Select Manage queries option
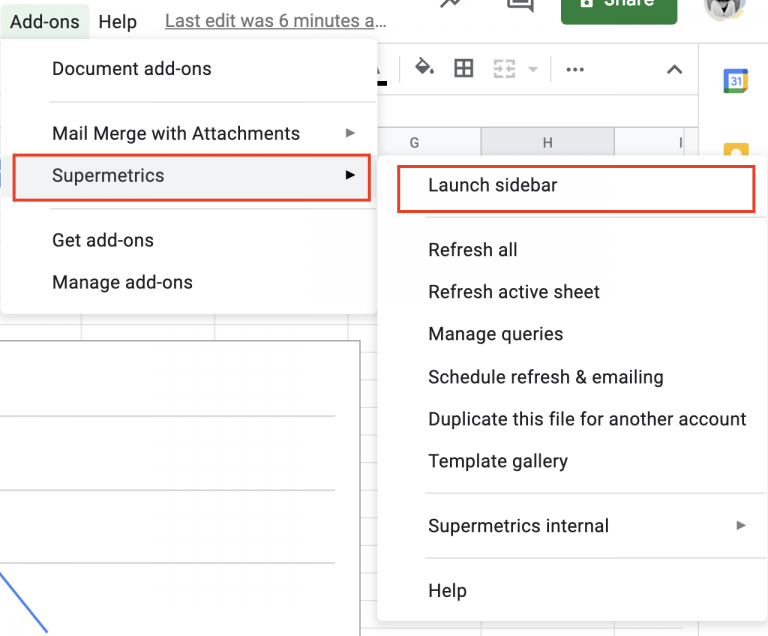Image resolution: width=768 pixels, height=636 pixels. point(496,334)
